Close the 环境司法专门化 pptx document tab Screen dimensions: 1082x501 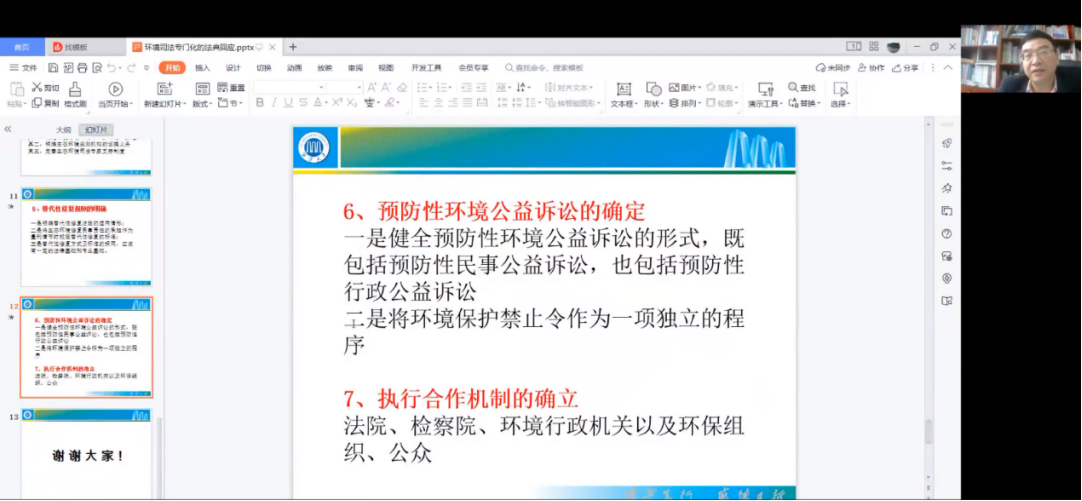(x=272, y=47)
